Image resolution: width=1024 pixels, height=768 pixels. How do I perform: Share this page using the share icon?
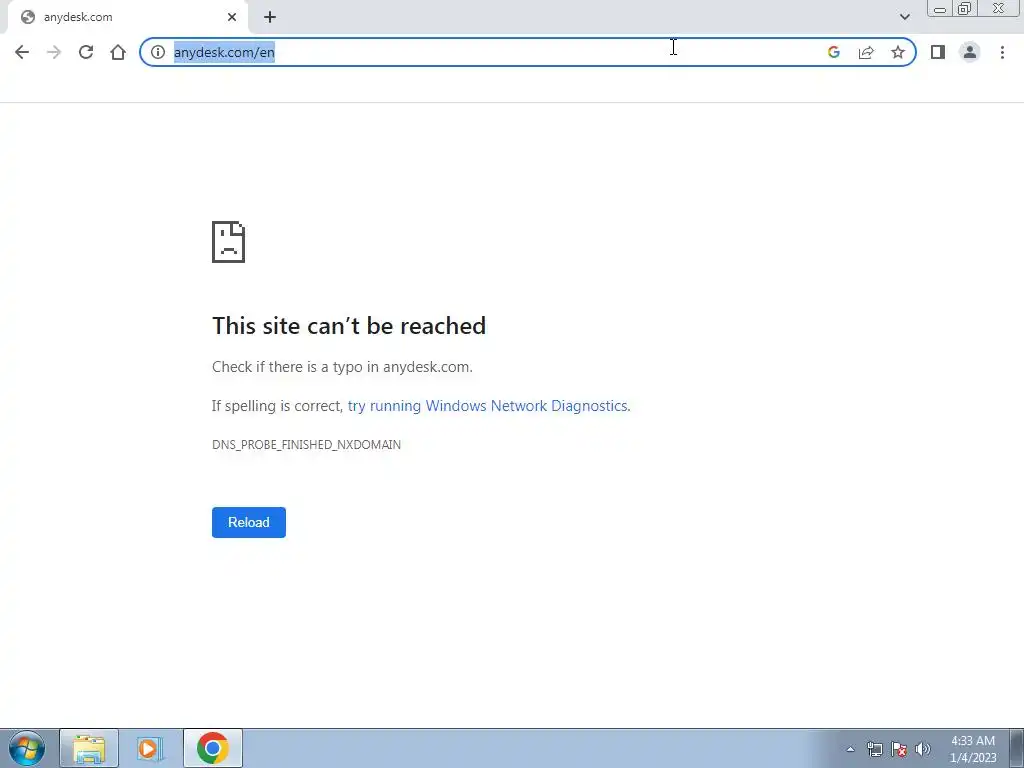(x=866, y=52)
